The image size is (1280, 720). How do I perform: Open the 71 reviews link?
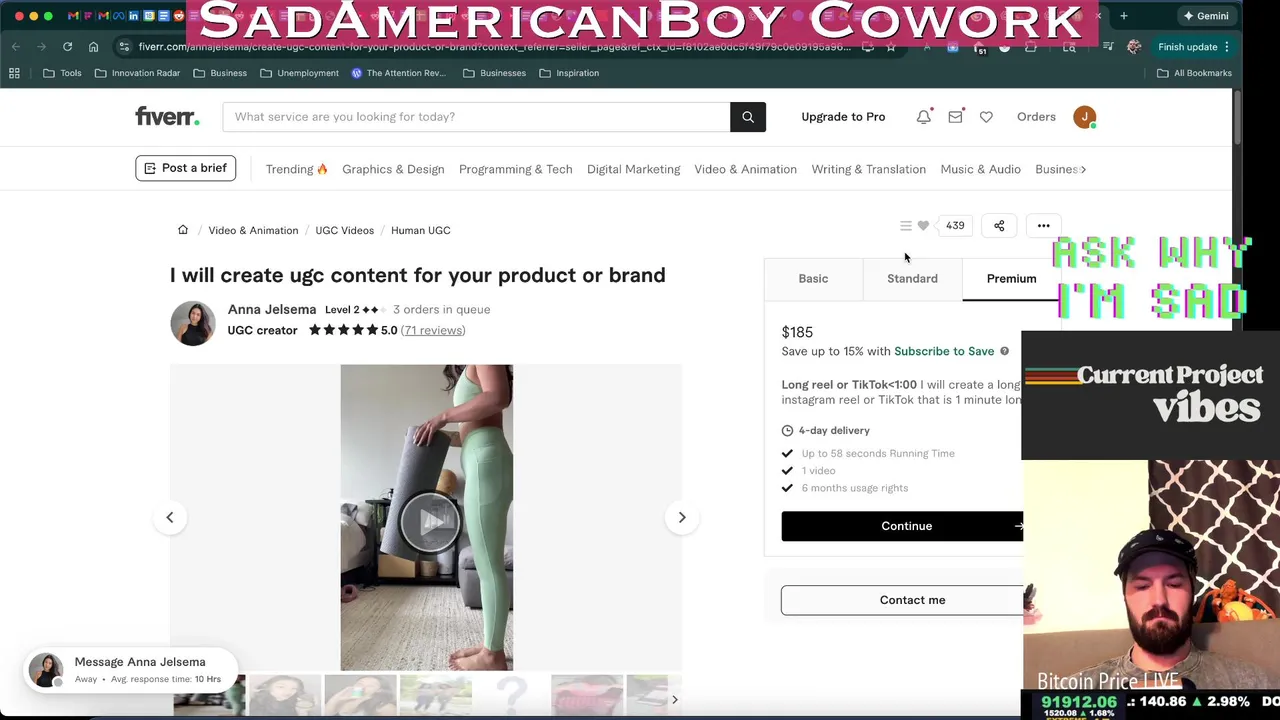click(433, 330)
